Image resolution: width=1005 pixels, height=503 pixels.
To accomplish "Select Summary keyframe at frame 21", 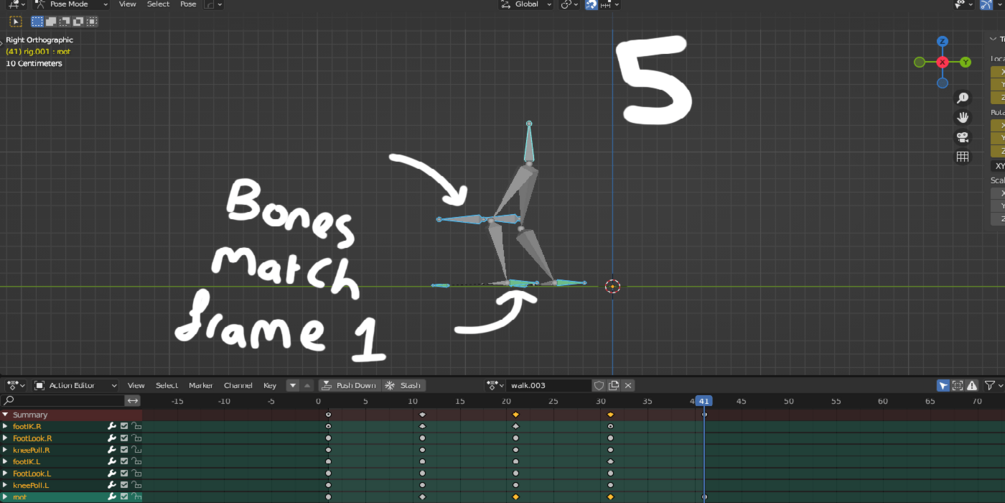I will point(516,415).
